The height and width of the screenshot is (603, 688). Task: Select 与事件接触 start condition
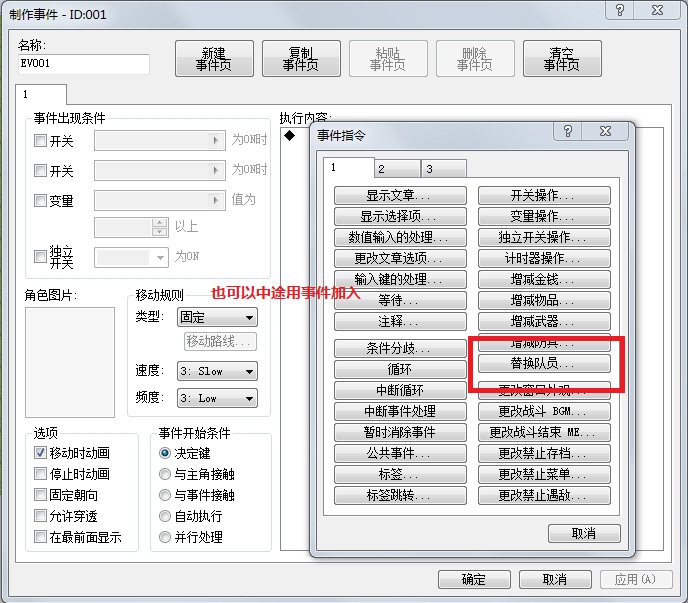coord(165,495)
